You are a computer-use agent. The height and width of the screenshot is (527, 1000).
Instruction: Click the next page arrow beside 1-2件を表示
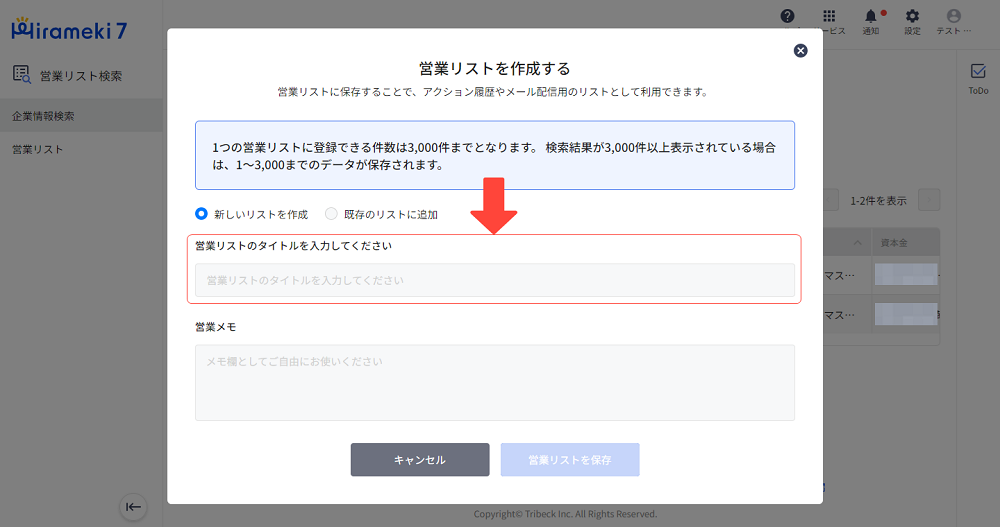tap(929, 200)
